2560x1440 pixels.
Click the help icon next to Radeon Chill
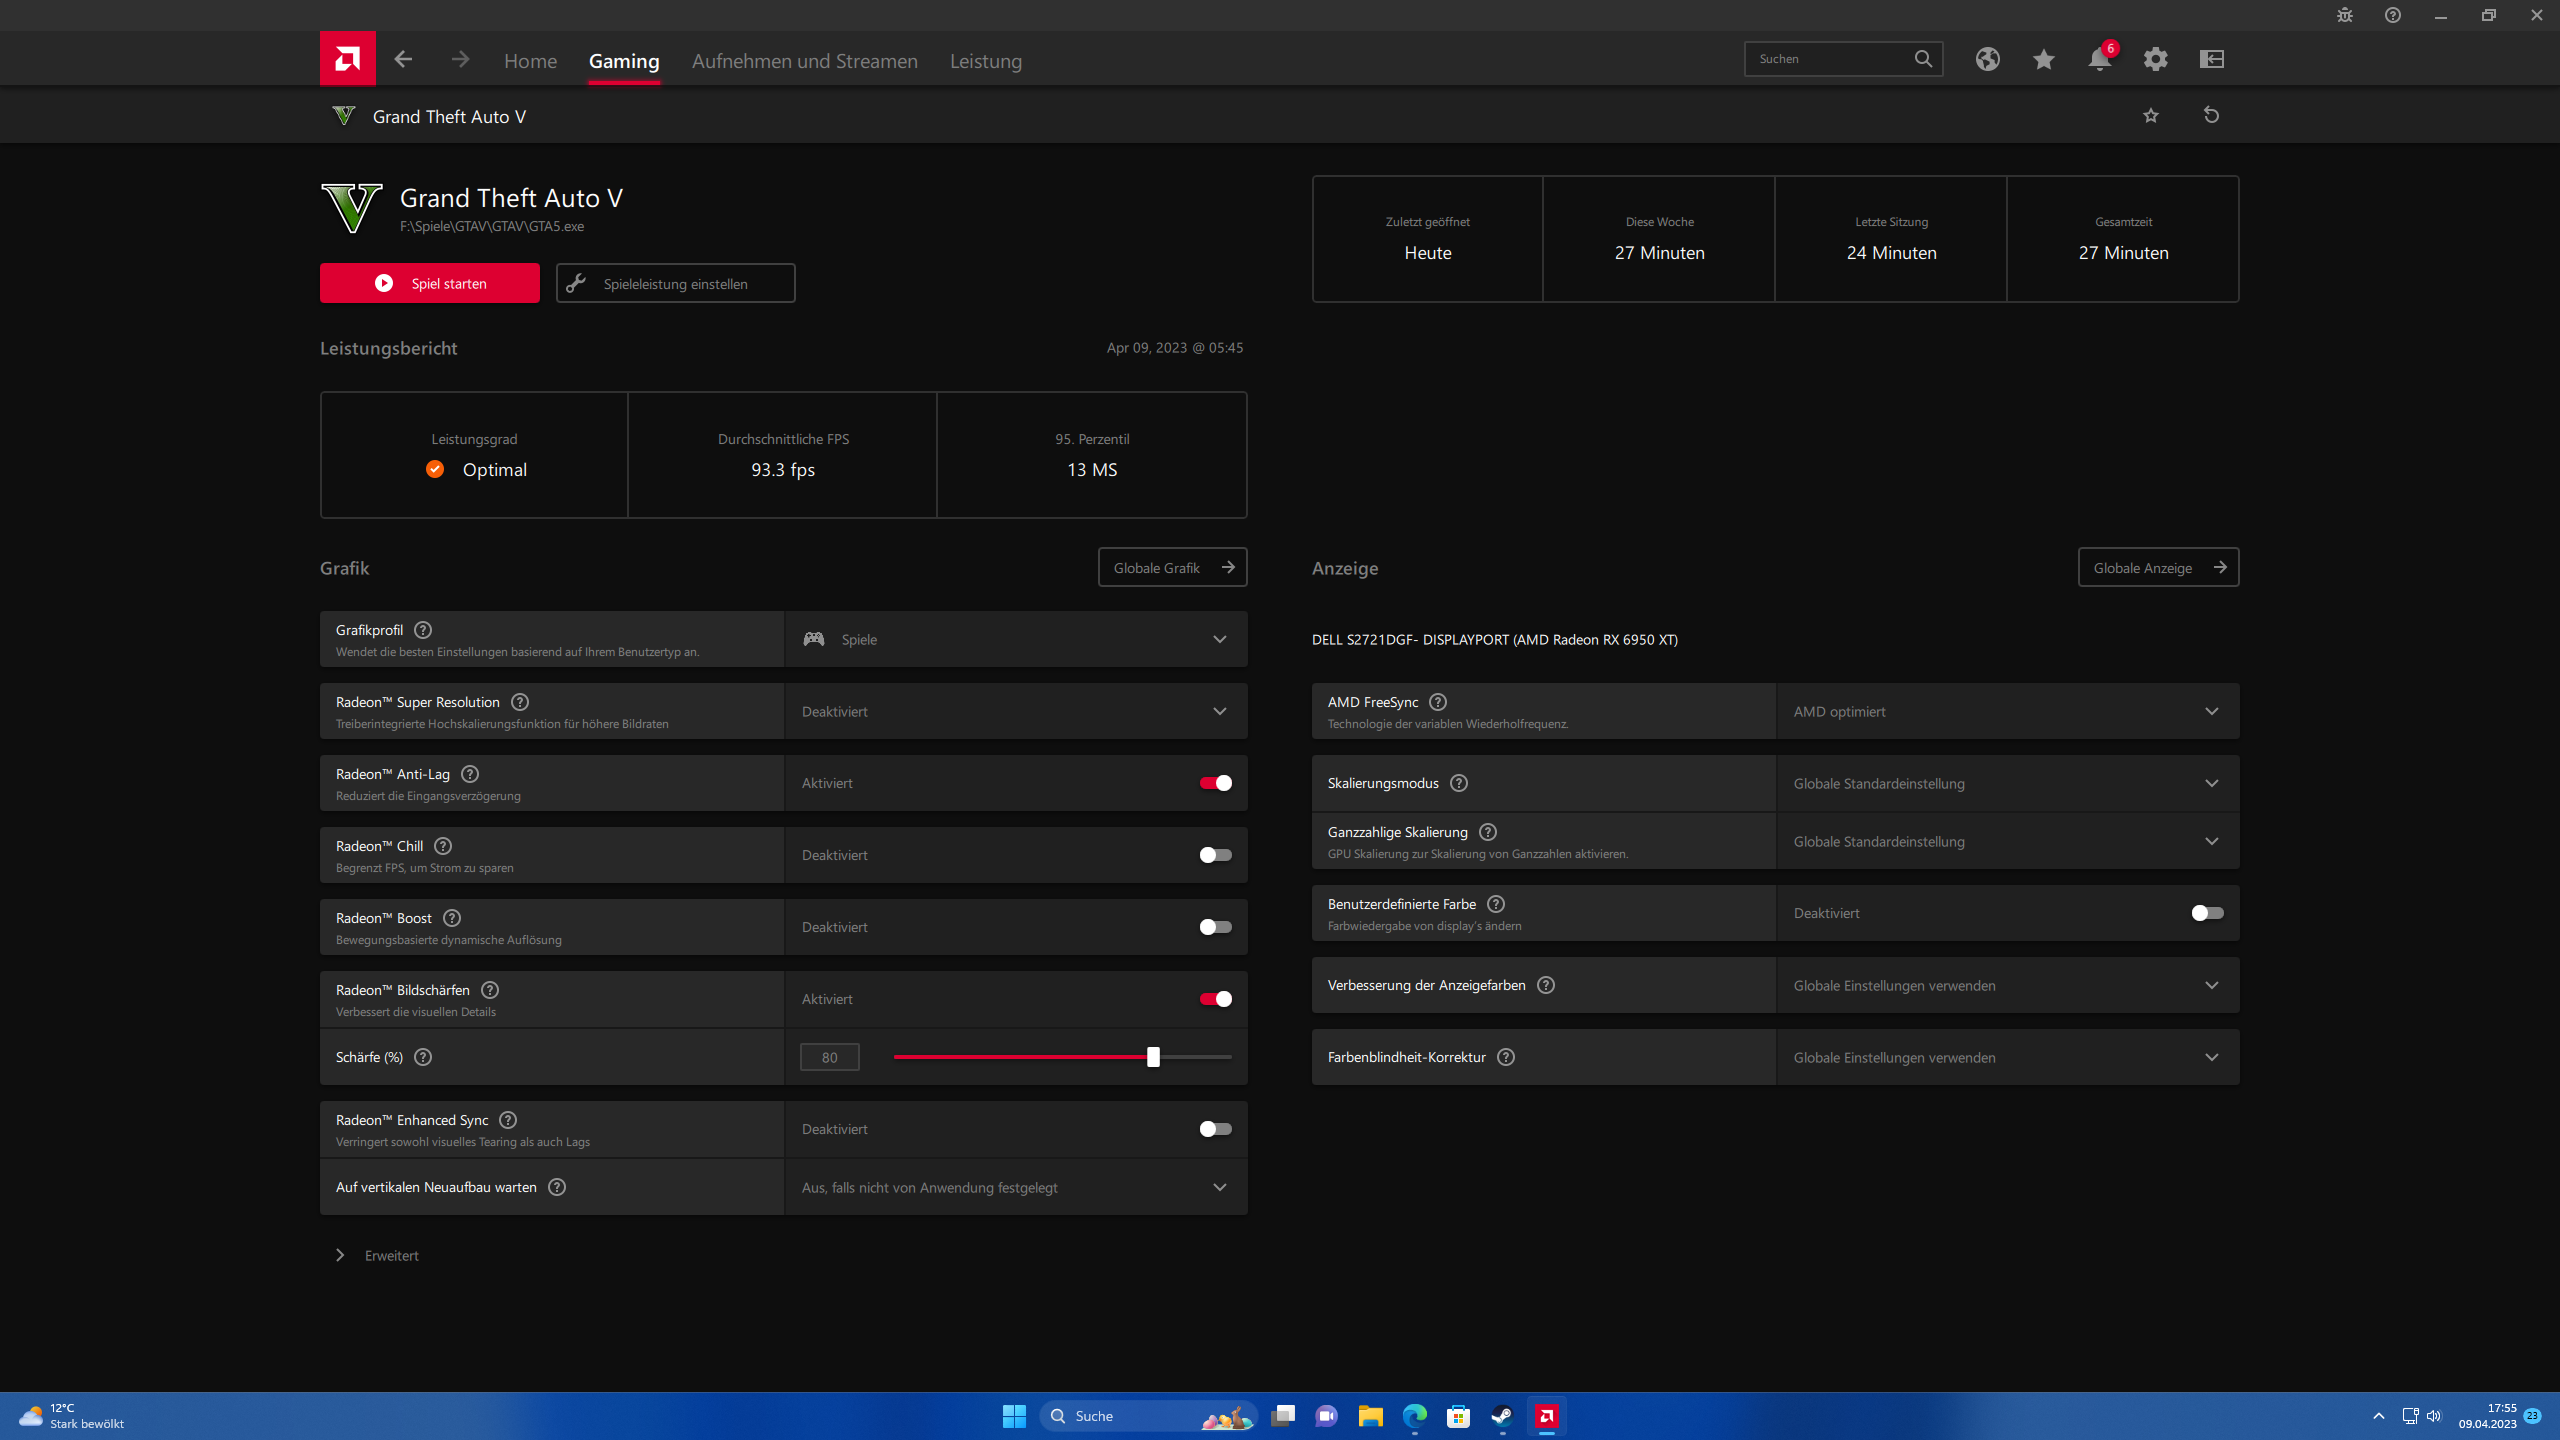point(443,846)
